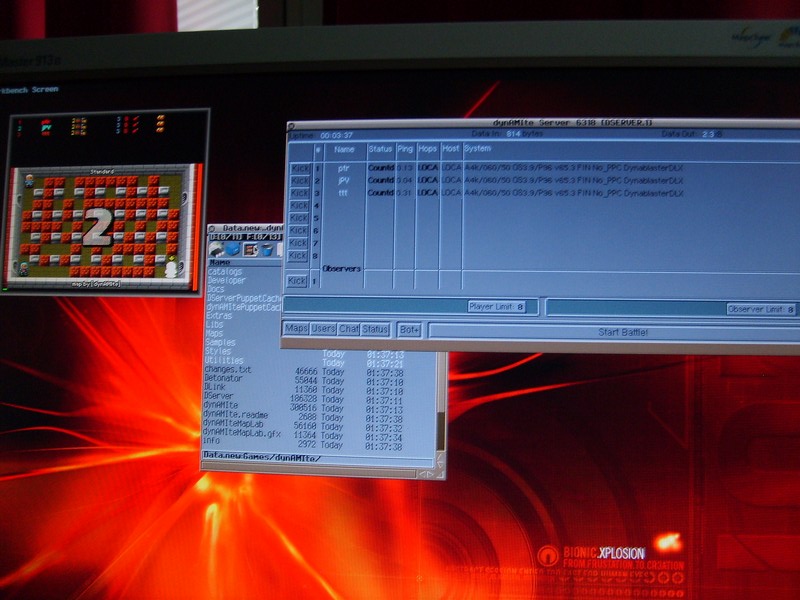Click the Kick button for slot 7
This screenshot has width=800, height=600.
click(299, 243)
